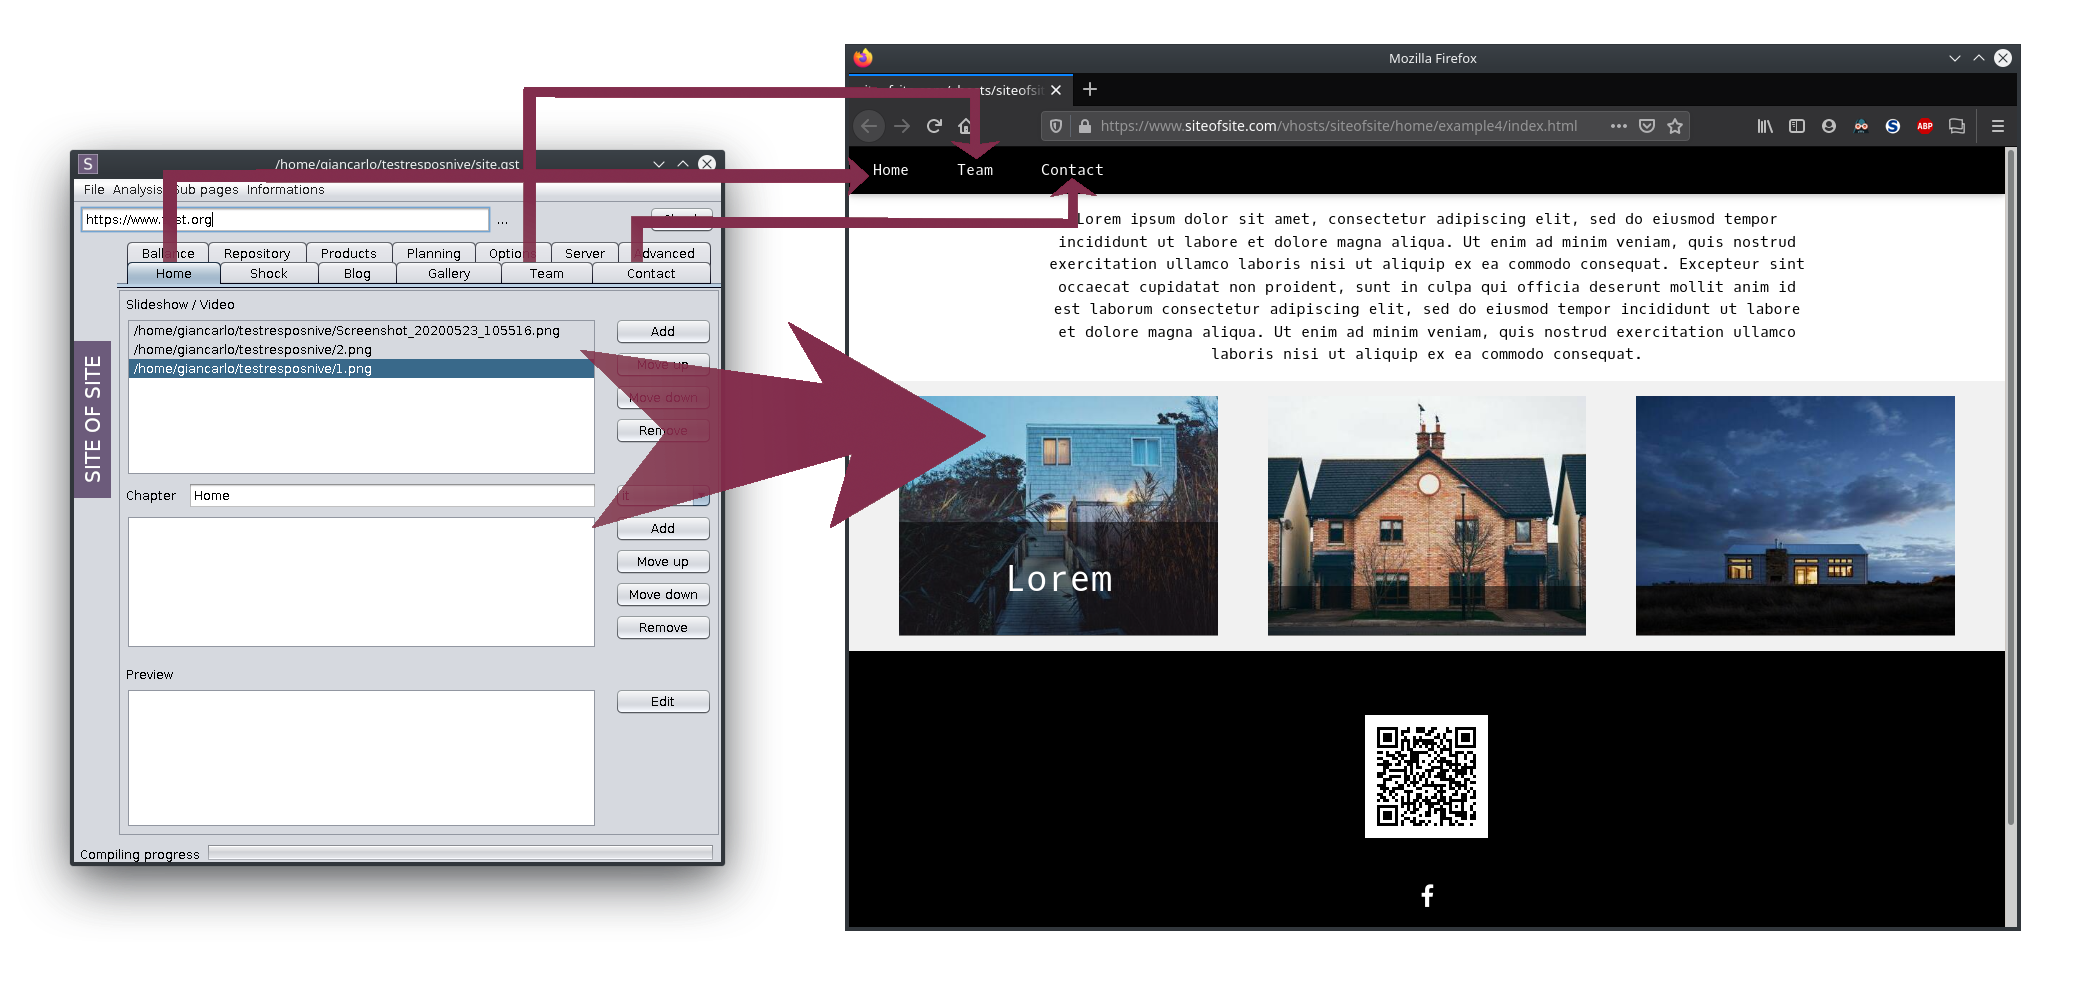Click the empty Preview box

coord(361,757)
